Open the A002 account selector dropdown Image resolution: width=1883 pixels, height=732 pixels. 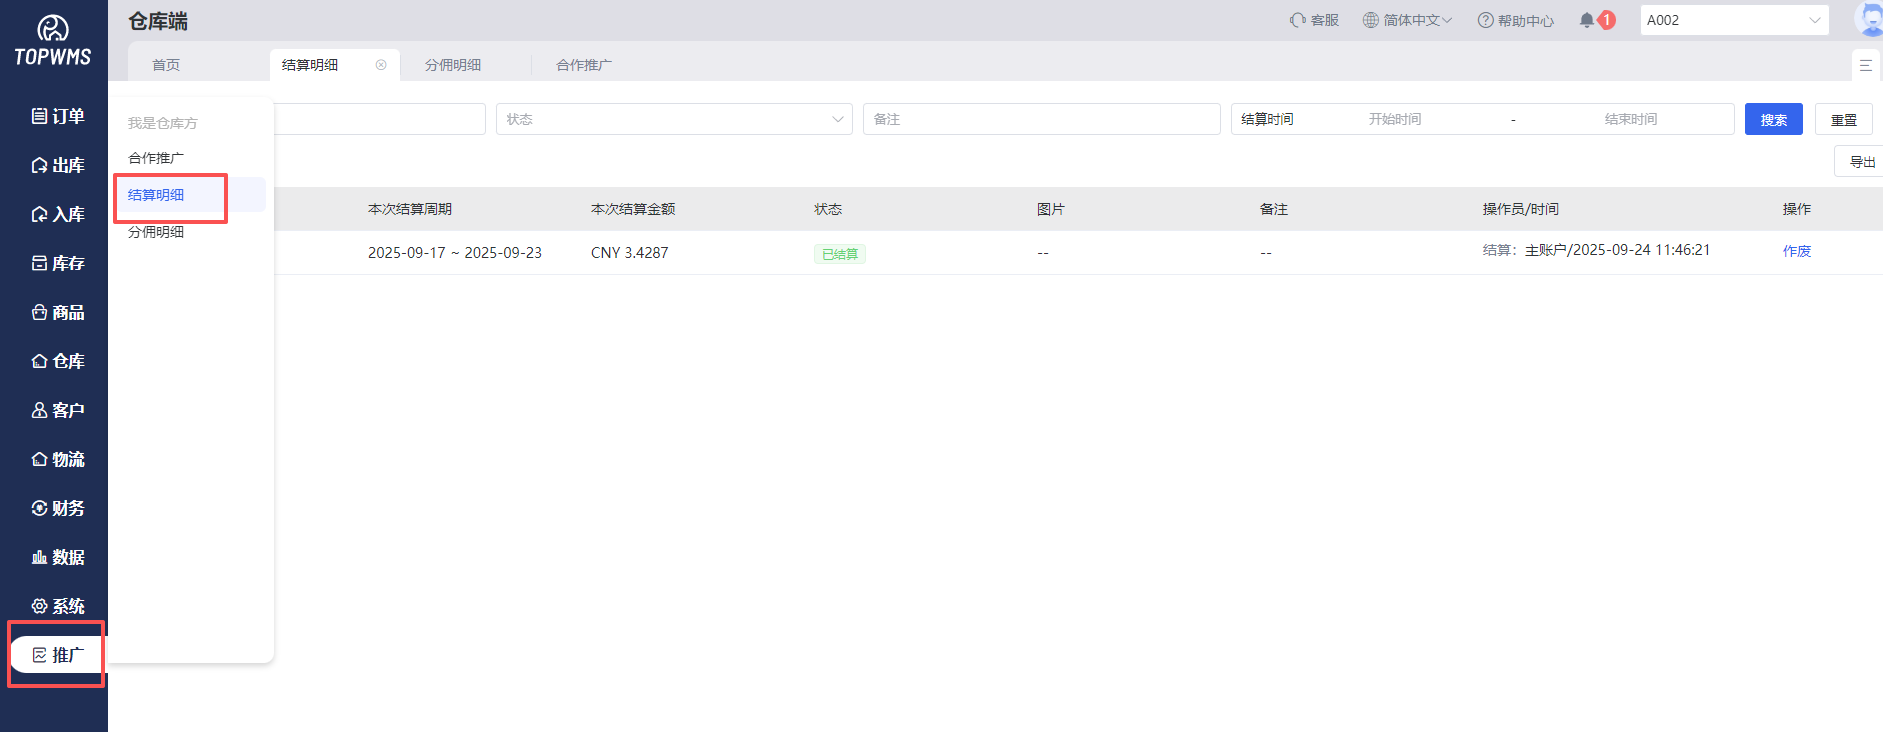1734,20
